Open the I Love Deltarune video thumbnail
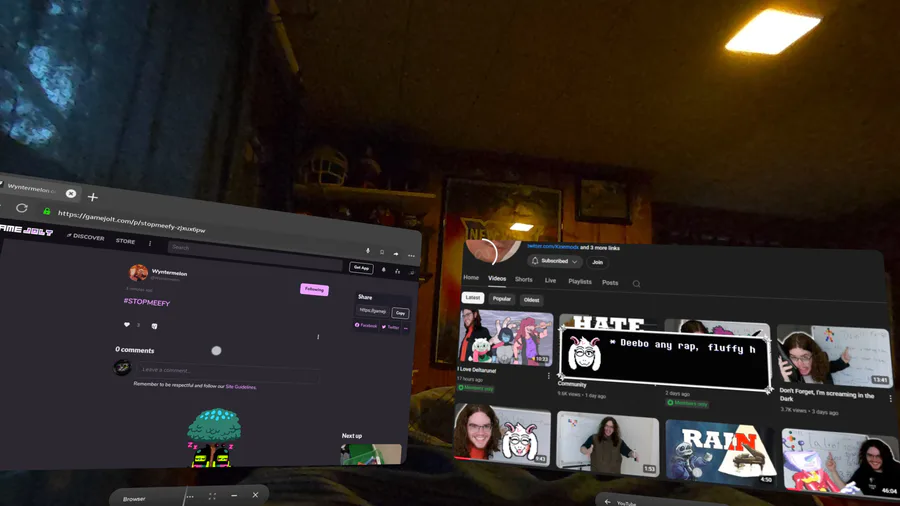Viewport: 900px width, 506px height. [505, 337]
